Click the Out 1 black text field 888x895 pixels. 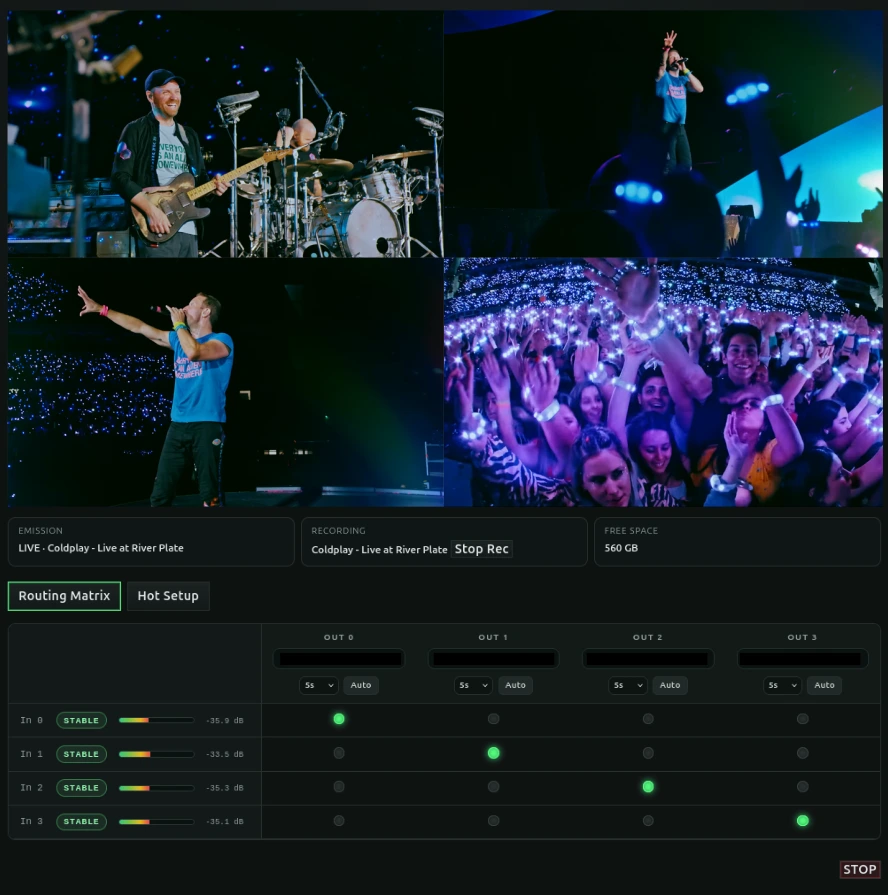coord(493,659)
